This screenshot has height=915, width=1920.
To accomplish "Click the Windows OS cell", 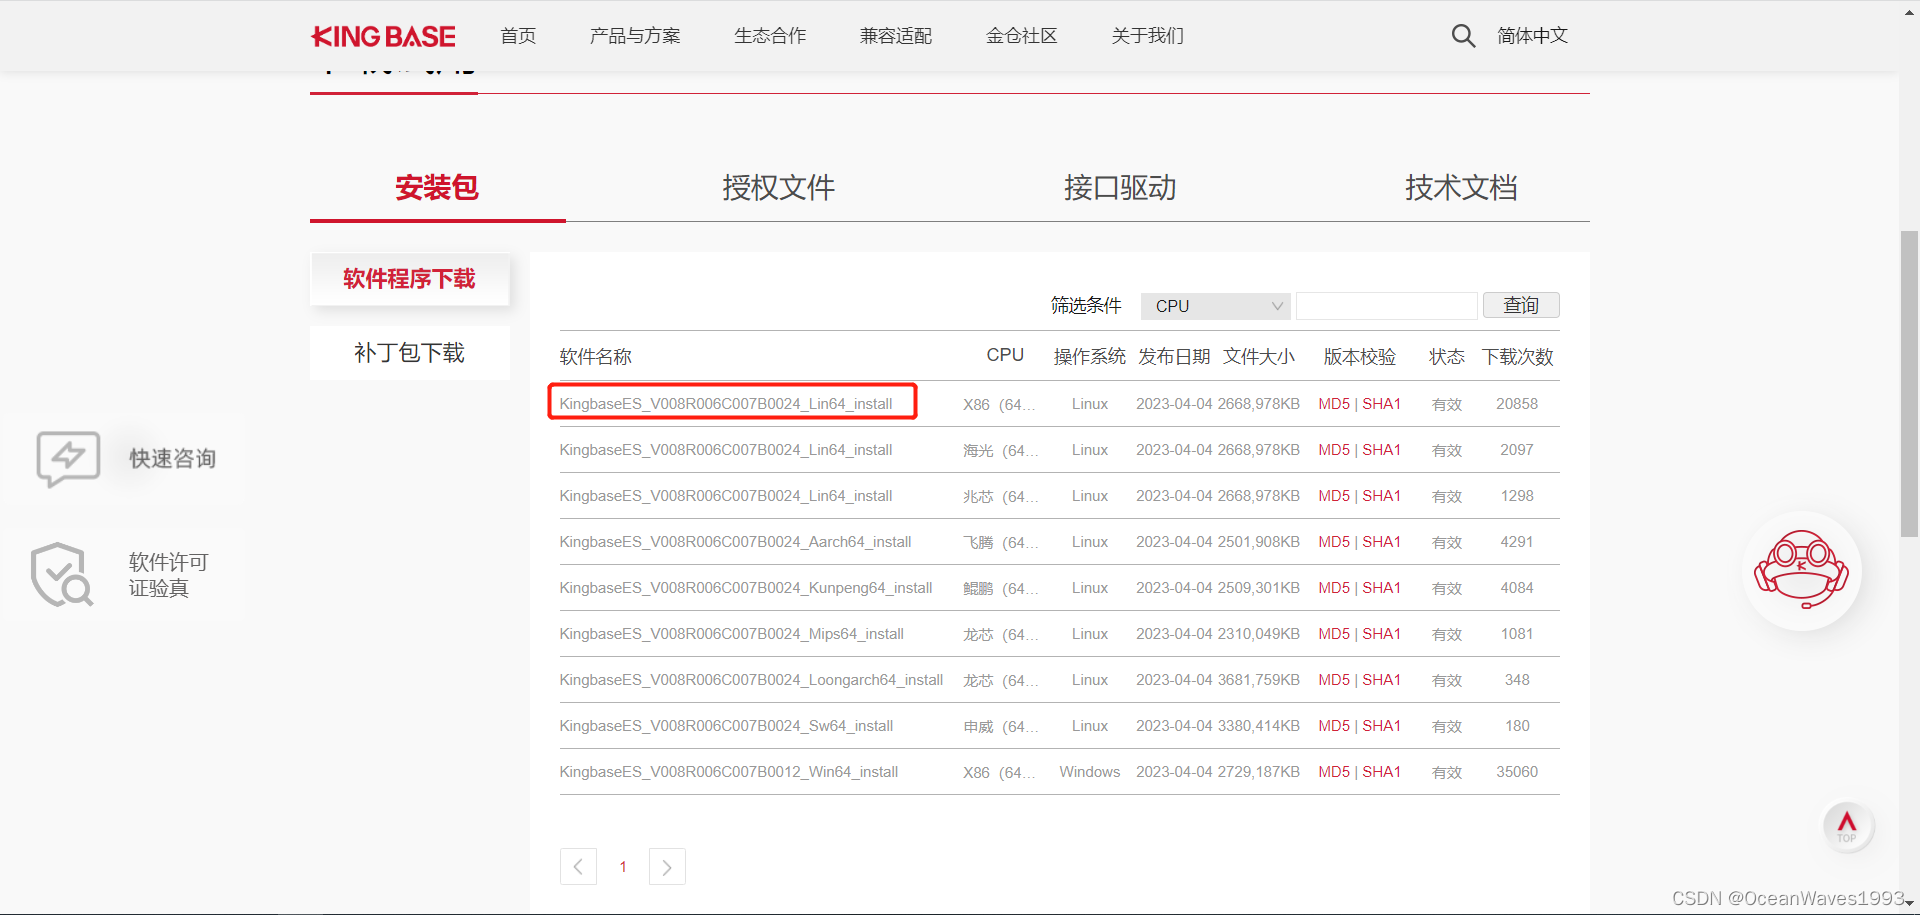I will pyautogui.click(x=1090, y=772).
